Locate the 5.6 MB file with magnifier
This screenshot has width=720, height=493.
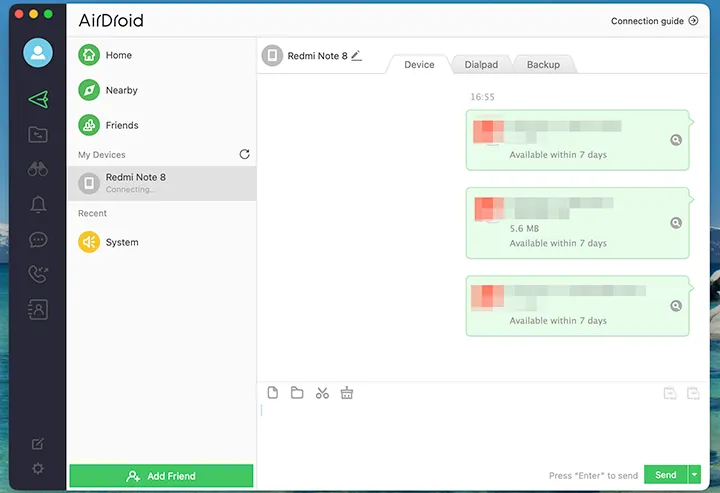676,223
